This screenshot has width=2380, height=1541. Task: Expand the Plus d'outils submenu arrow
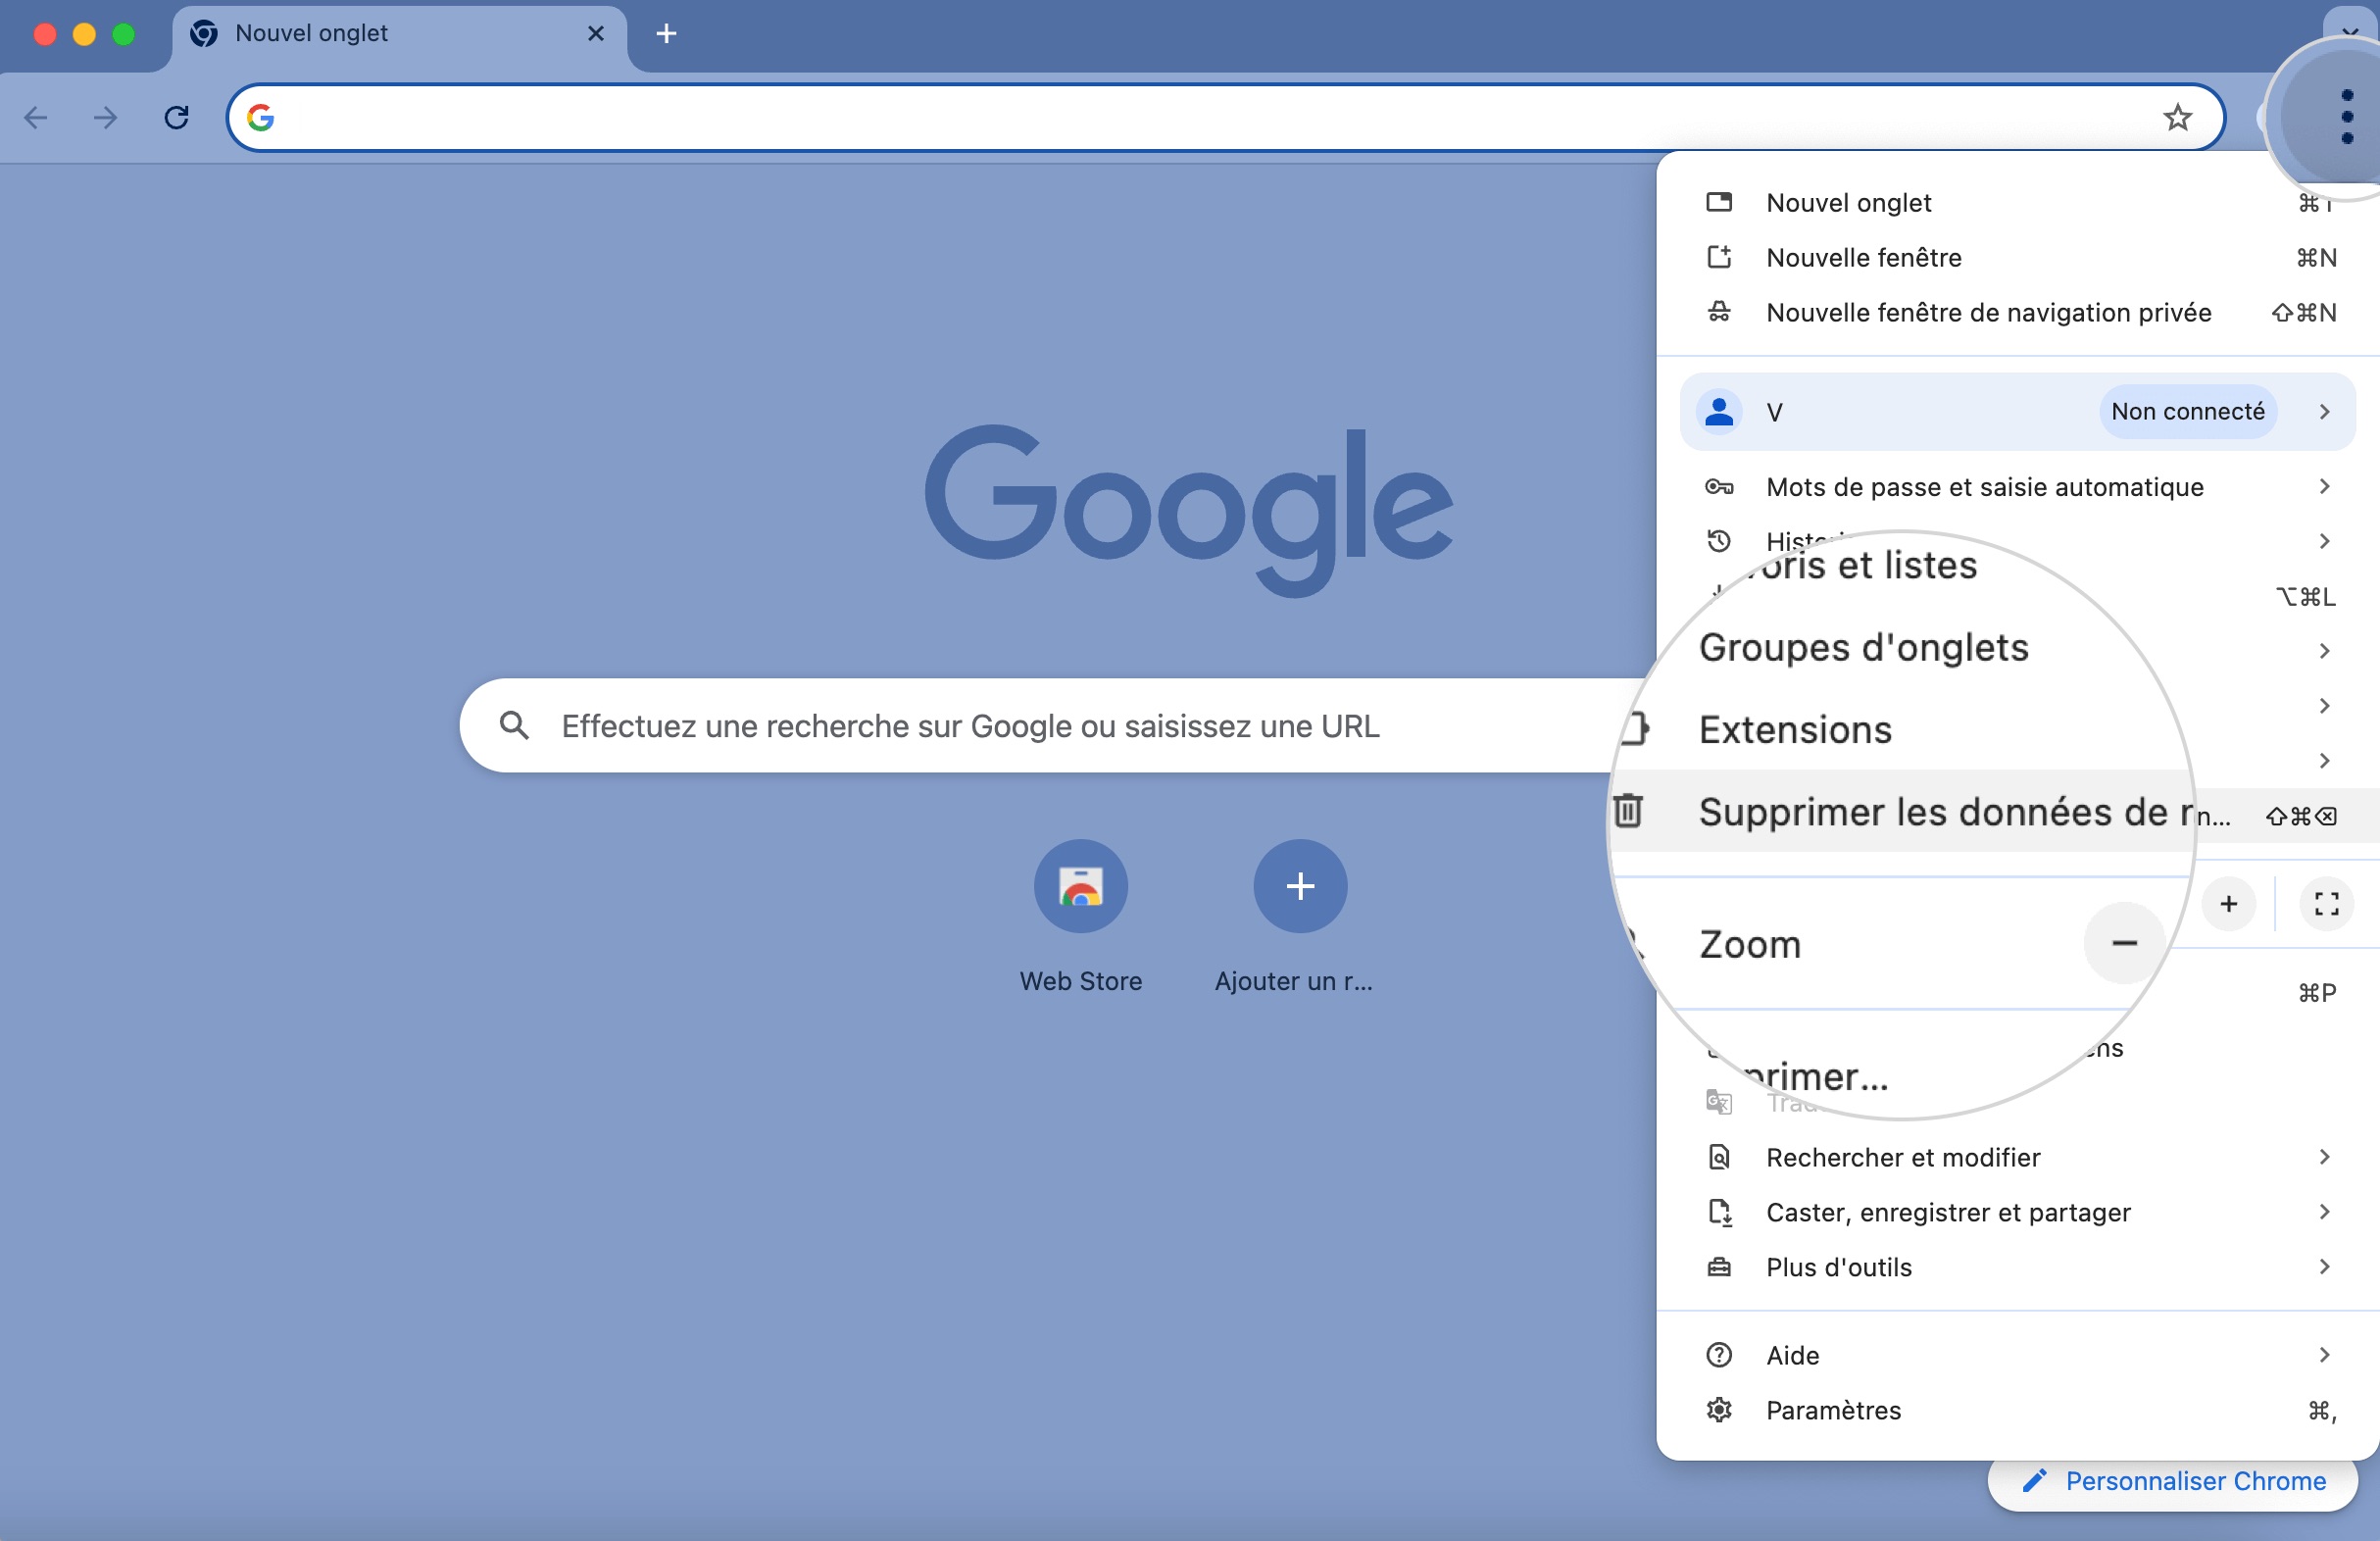2324,1268
